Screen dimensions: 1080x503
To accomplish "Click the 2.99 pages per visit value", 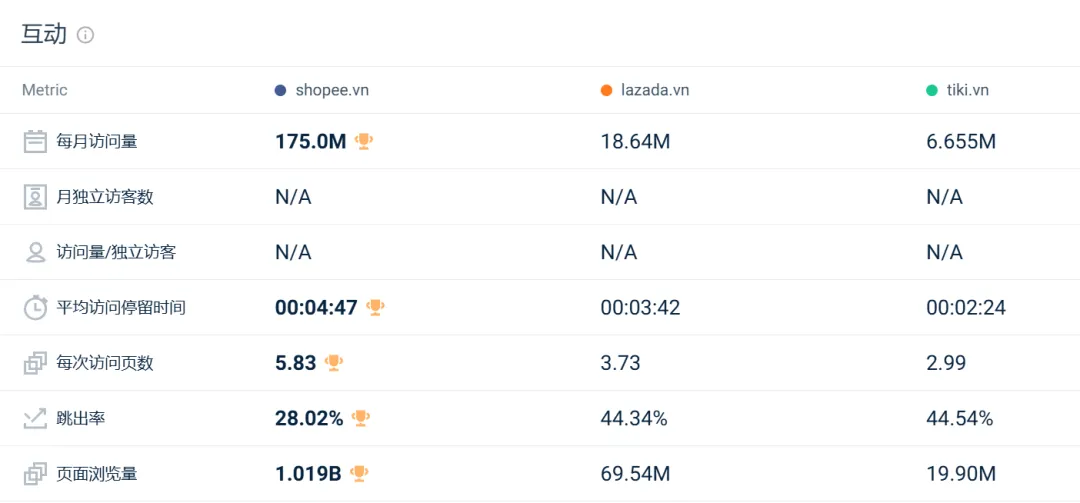I will (x=946, y=363).
